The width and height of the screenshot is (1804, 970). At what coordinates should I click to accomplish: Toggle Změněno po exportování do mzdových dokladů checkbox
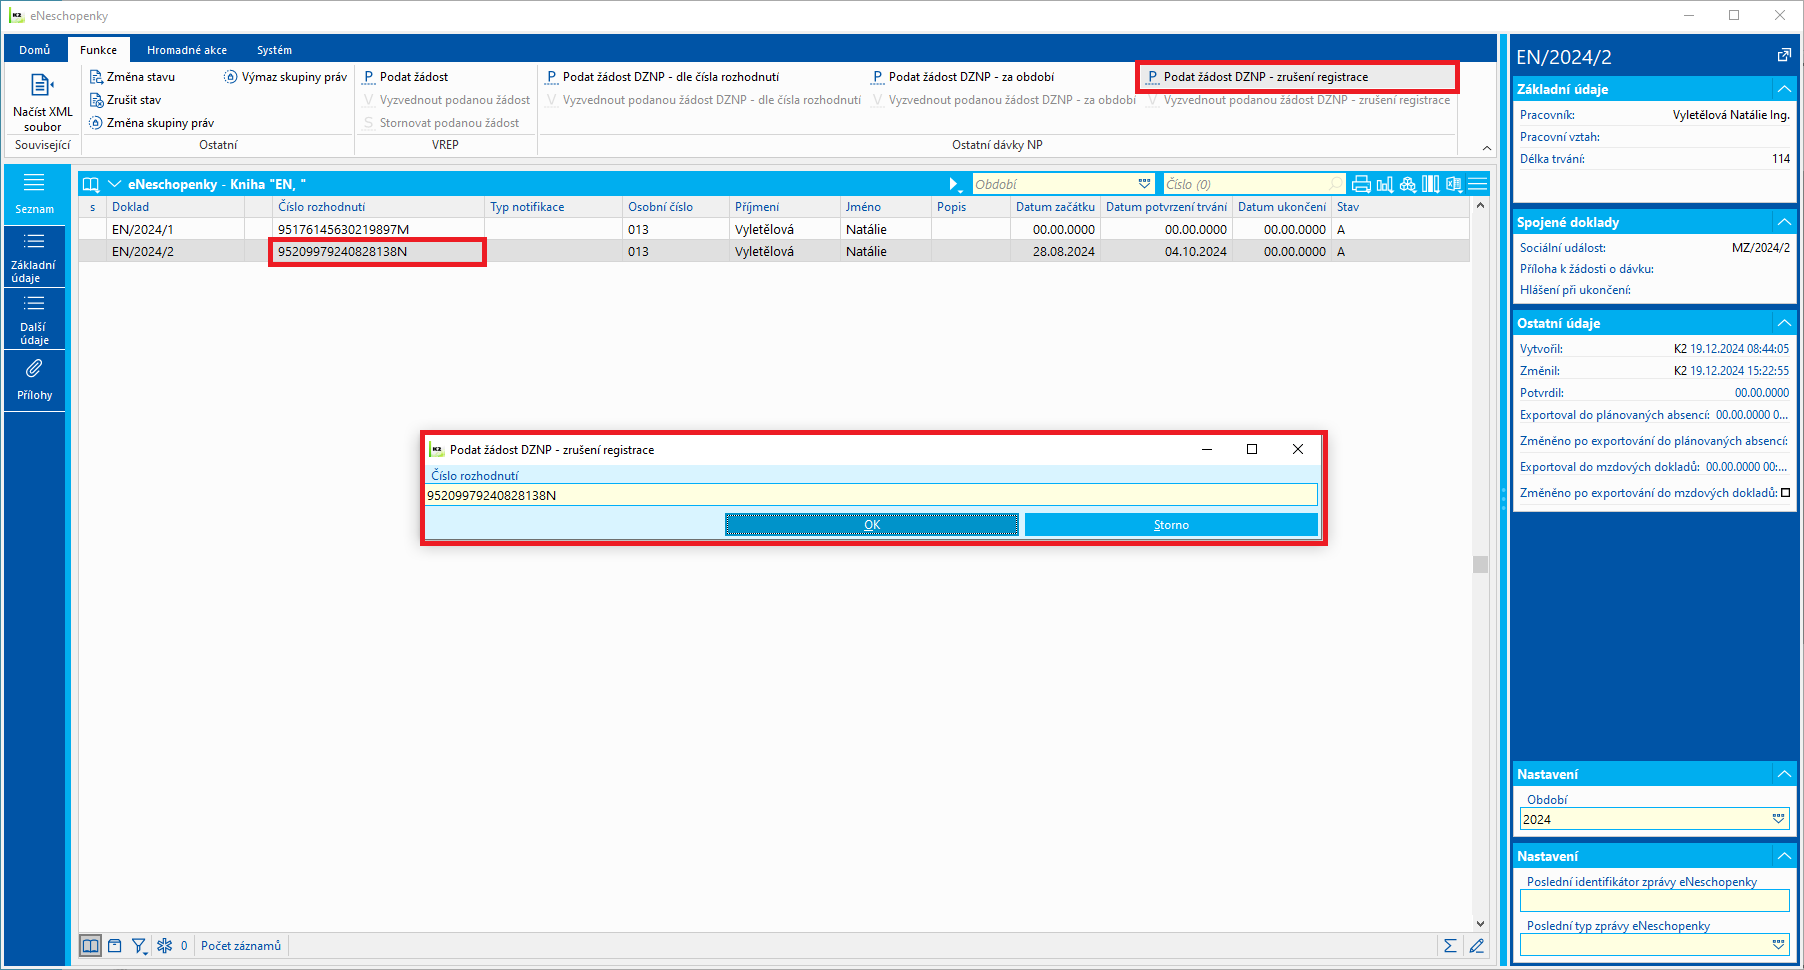click(x=1786, y=493)
